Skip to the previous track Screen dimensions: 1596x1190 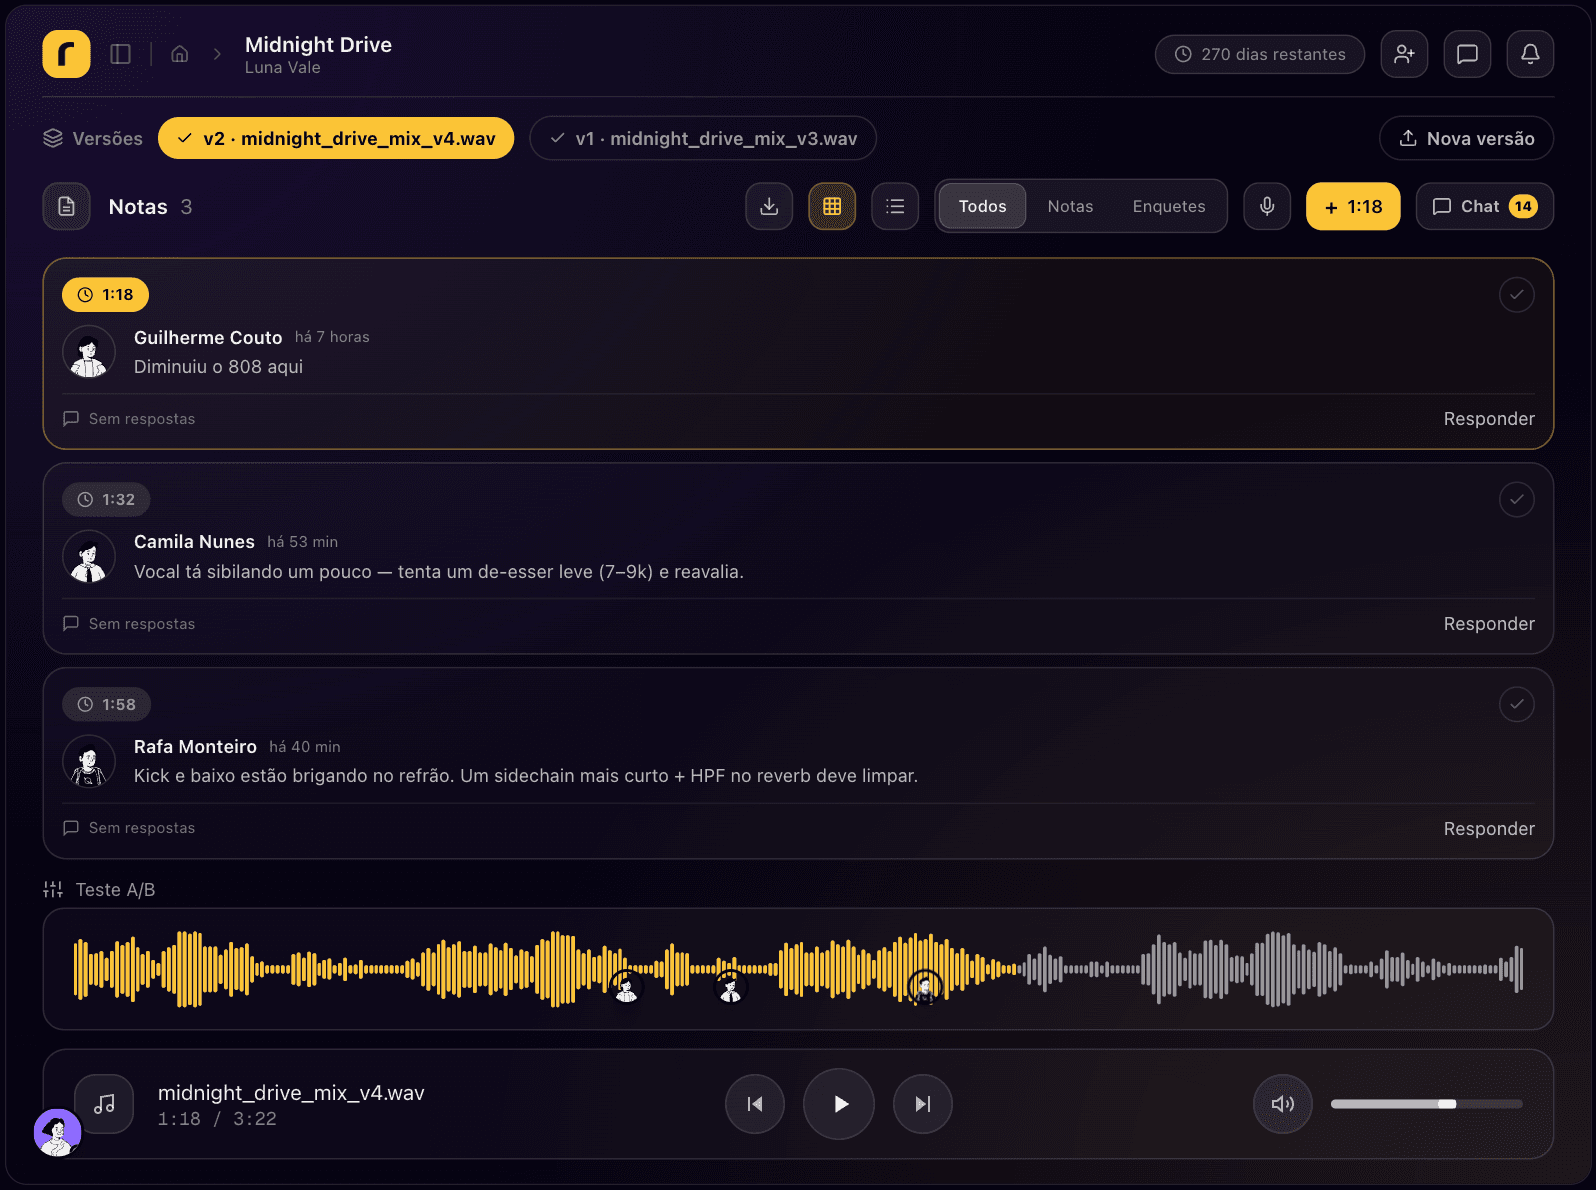(x=755, y=1104)
